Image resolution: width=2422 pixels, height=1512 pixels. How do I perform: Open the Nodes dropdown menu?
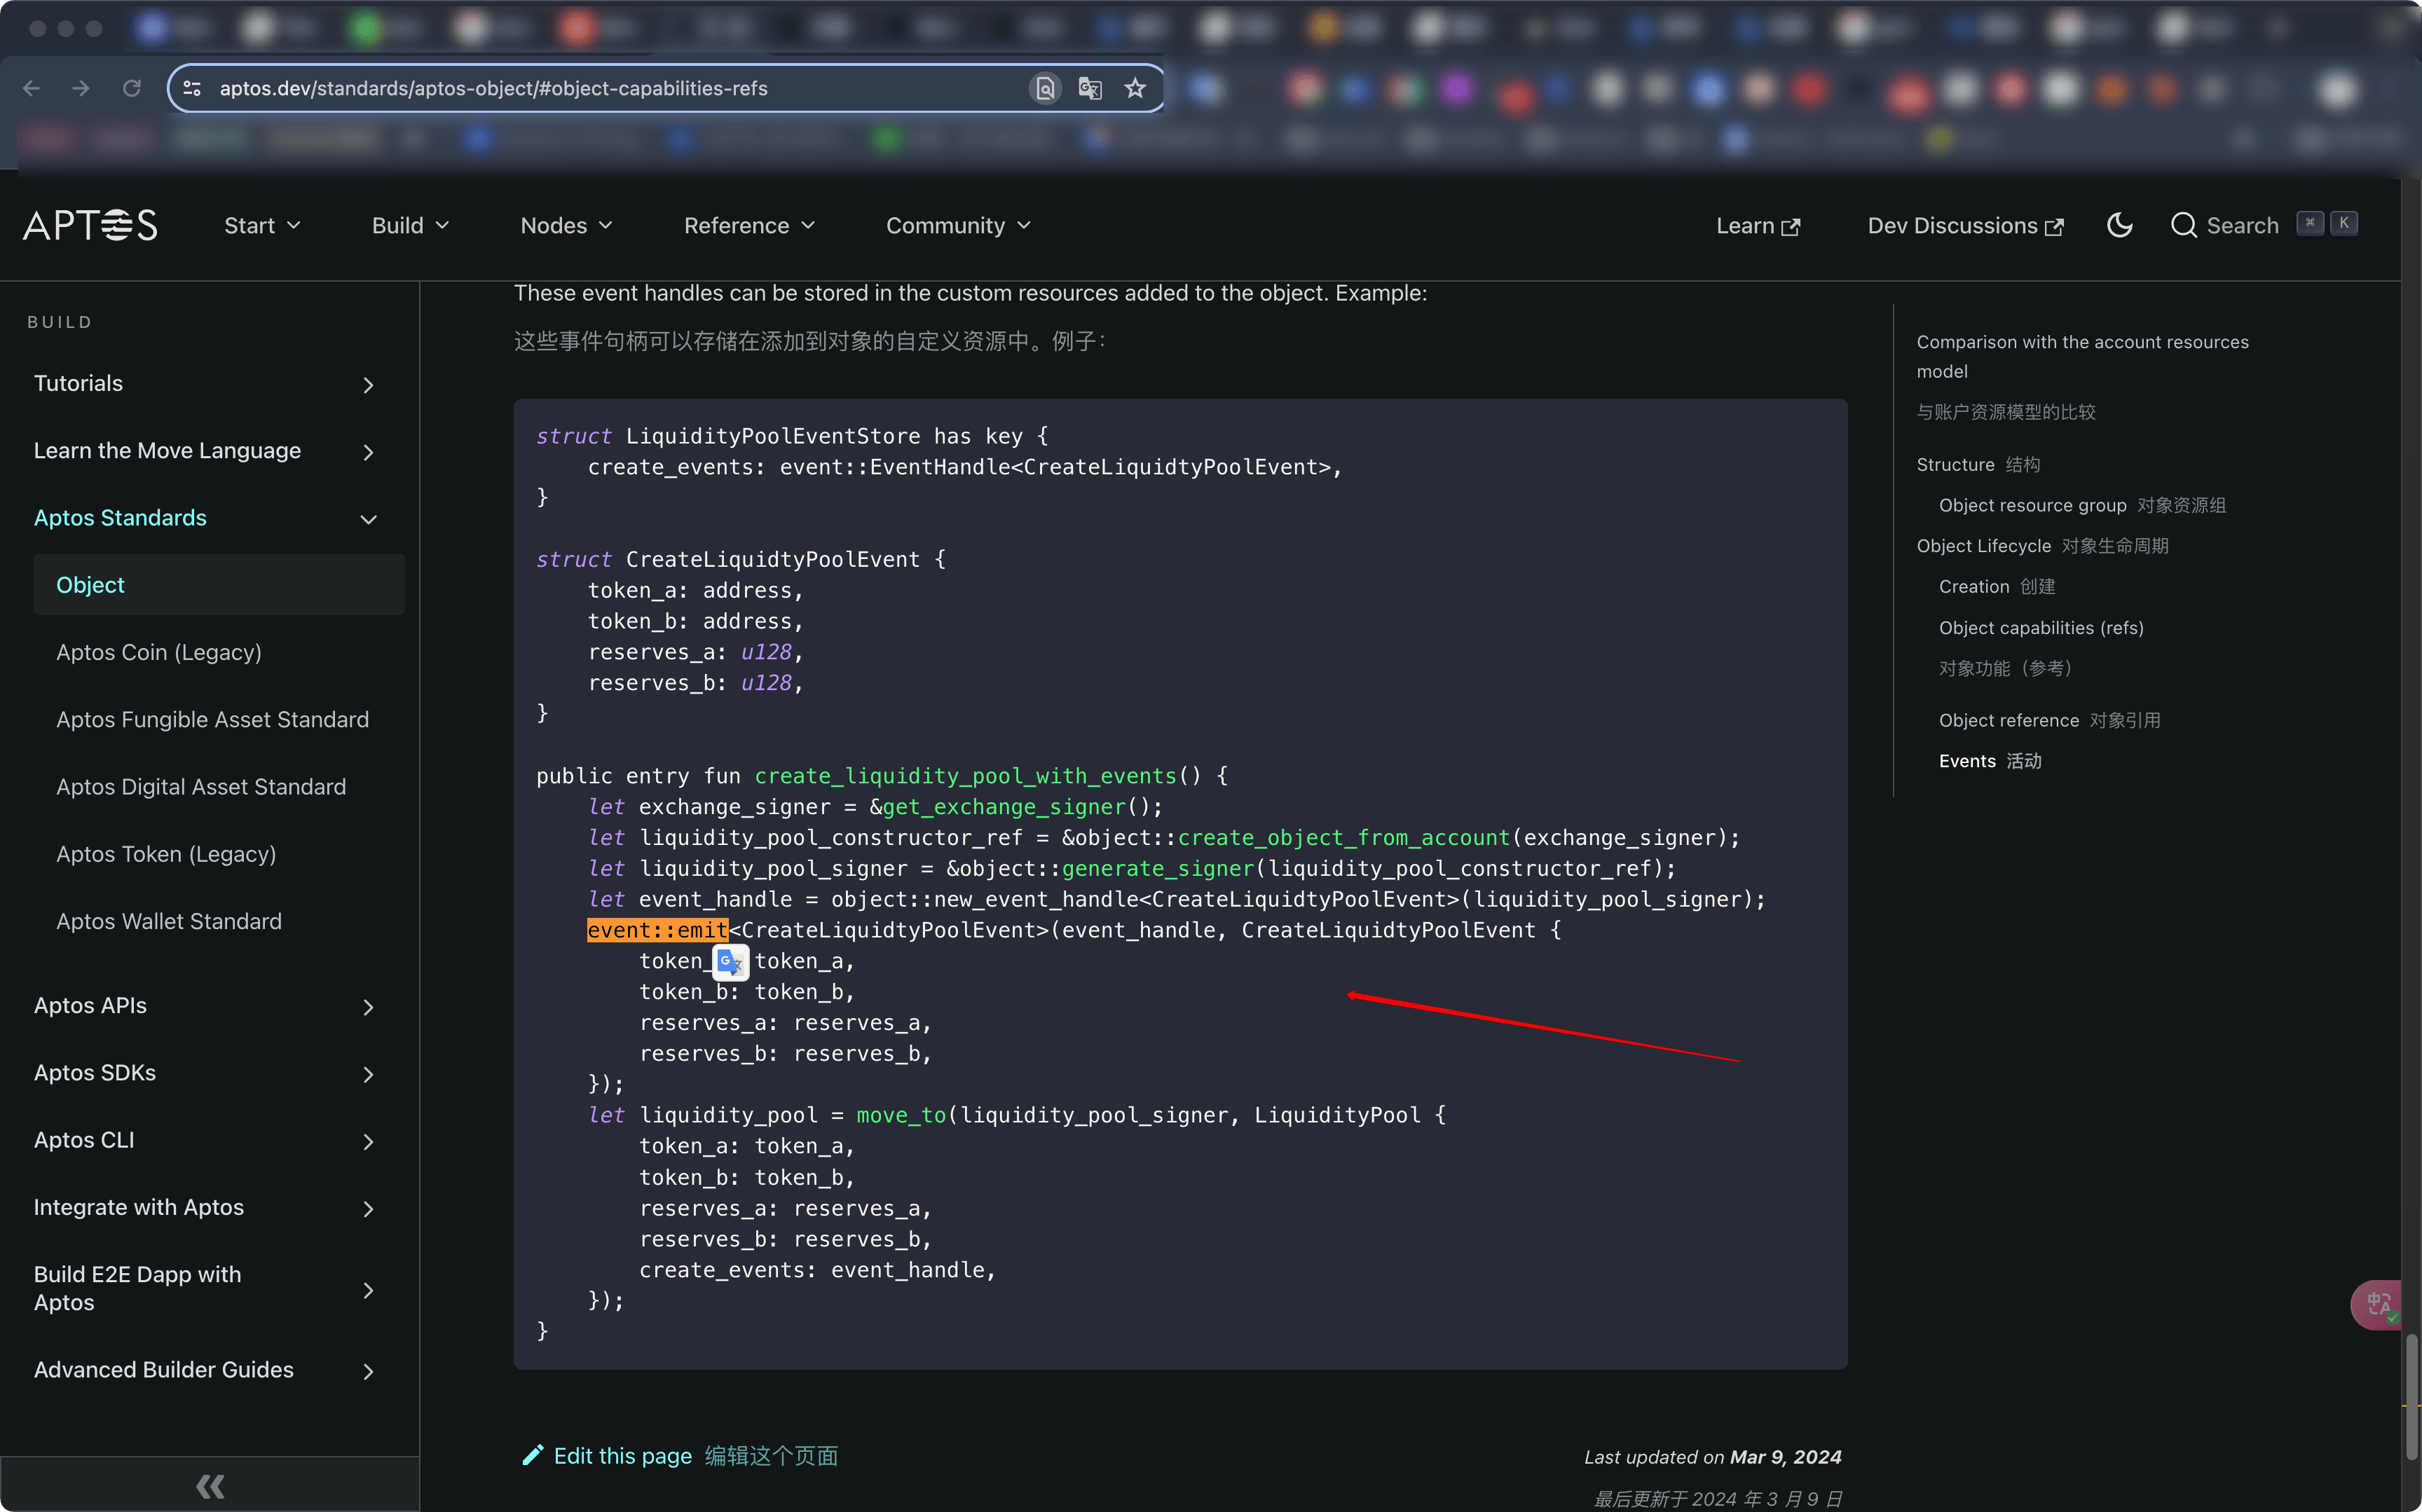point(566,225)
